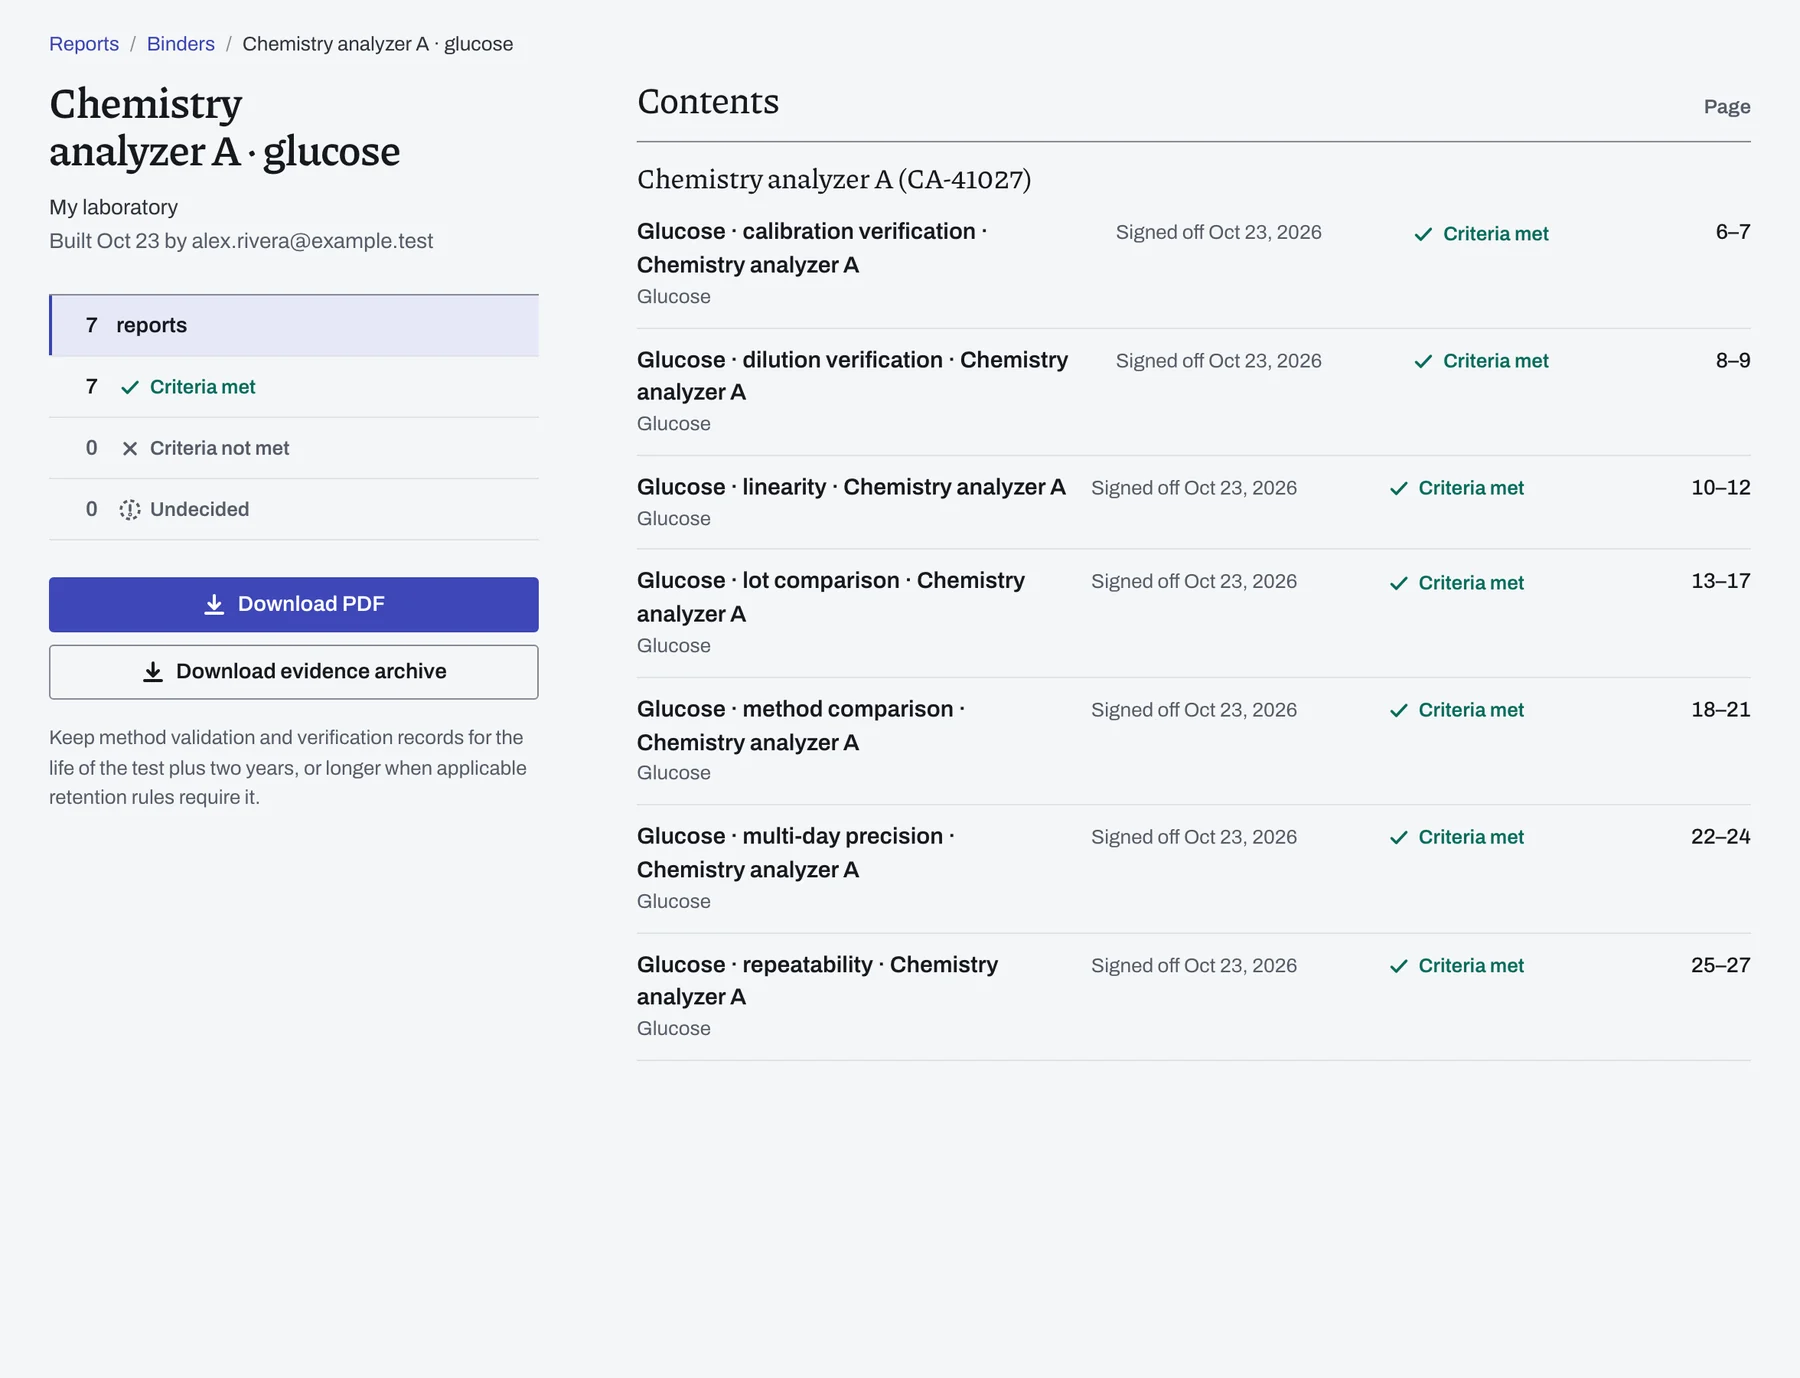1800x1378 pixels.
Task: Filter by 7 Criteria met
Action: [x=294, y=387]
